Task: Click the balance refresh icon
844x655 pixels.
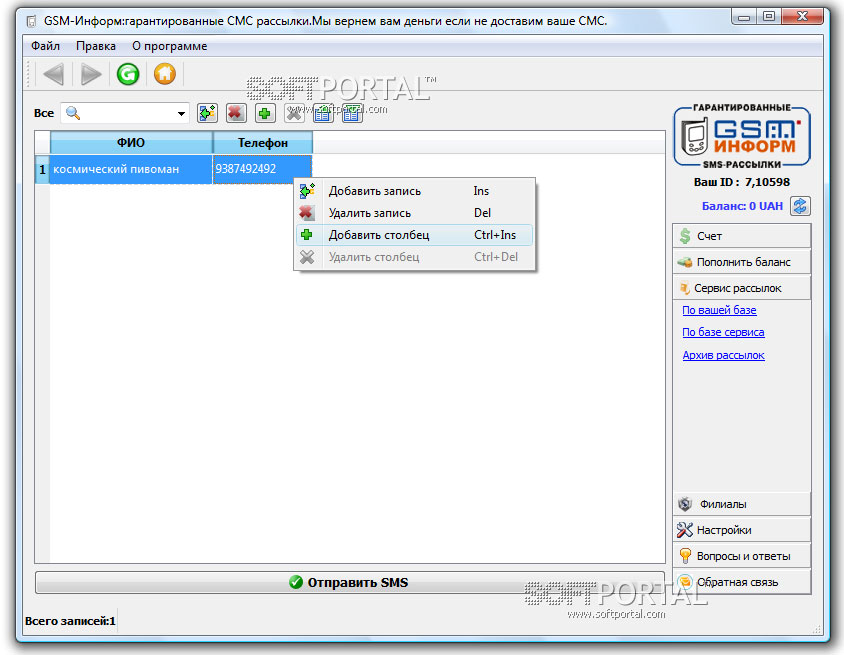Action: (800, 206)
